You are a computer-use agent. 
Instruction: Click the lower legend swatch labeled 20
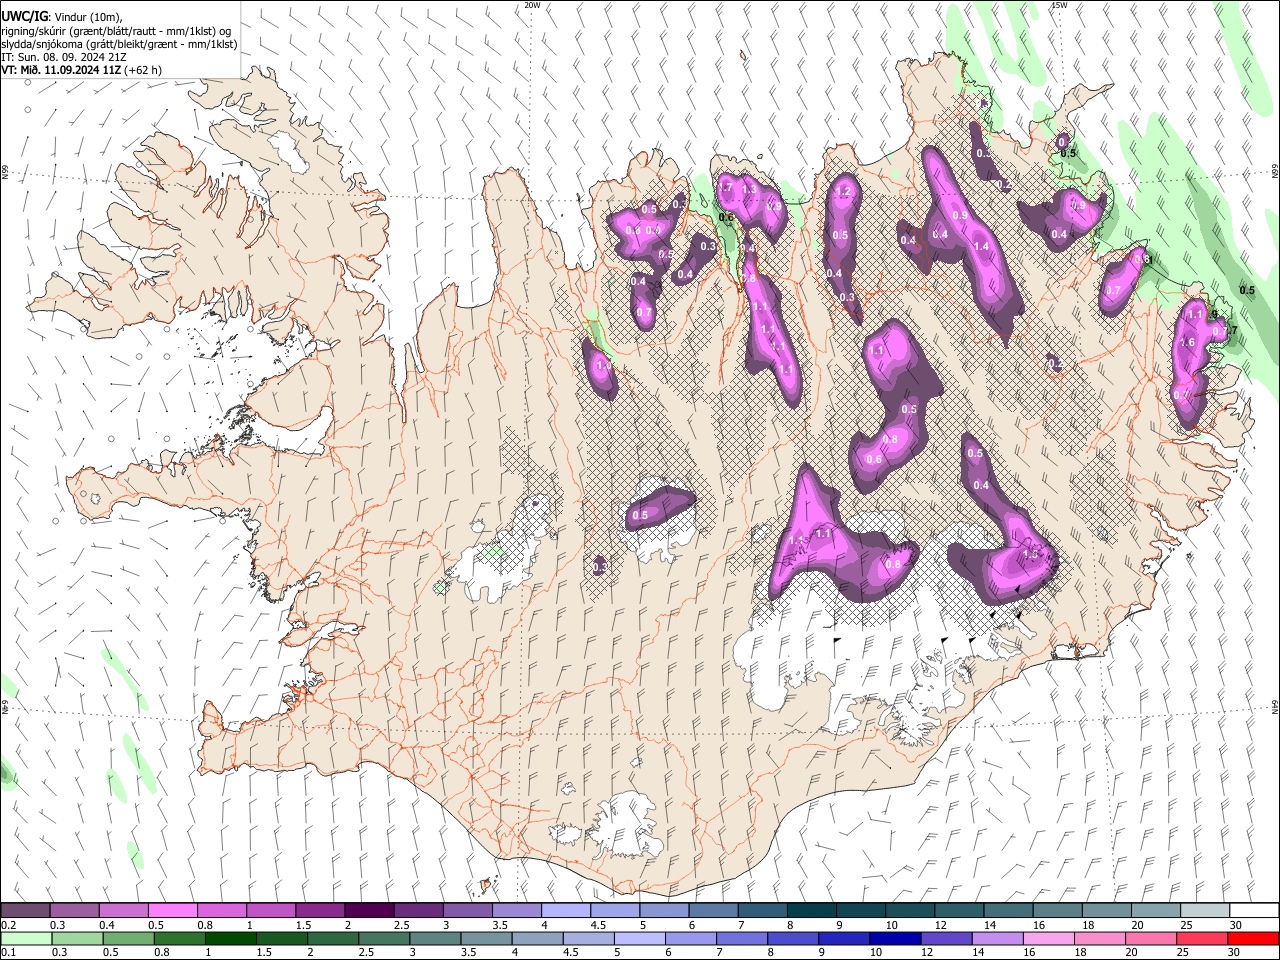(x=1151, y=938)
